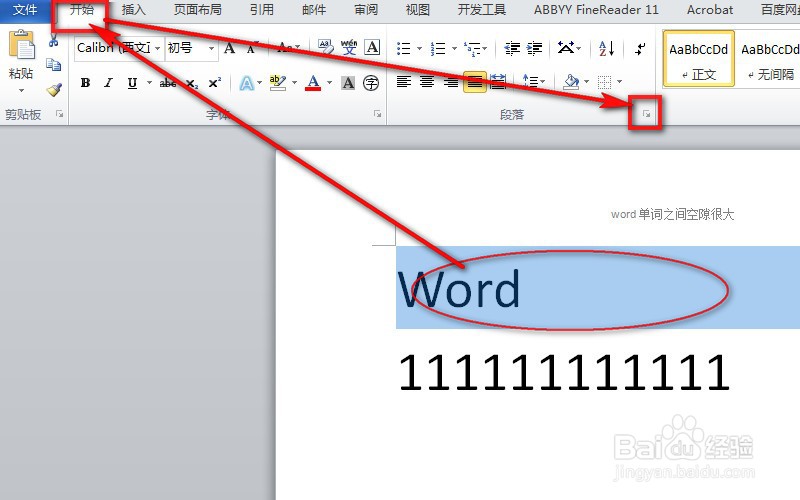Image resolution: width=800 pixels, height=500 pixels.
Task: Click the 粘贴 paste button
Action: (x=21, y=54)
